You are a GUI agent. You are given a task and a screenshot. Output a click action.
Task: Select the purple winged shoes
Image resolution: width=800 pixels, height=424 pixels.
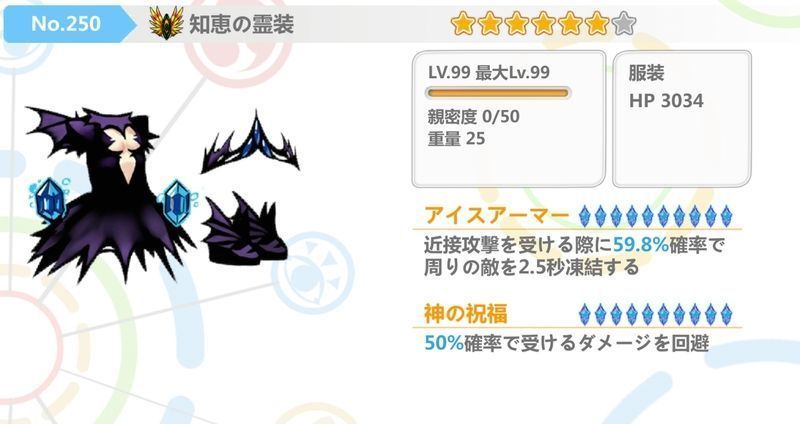[x=246, y=229]
